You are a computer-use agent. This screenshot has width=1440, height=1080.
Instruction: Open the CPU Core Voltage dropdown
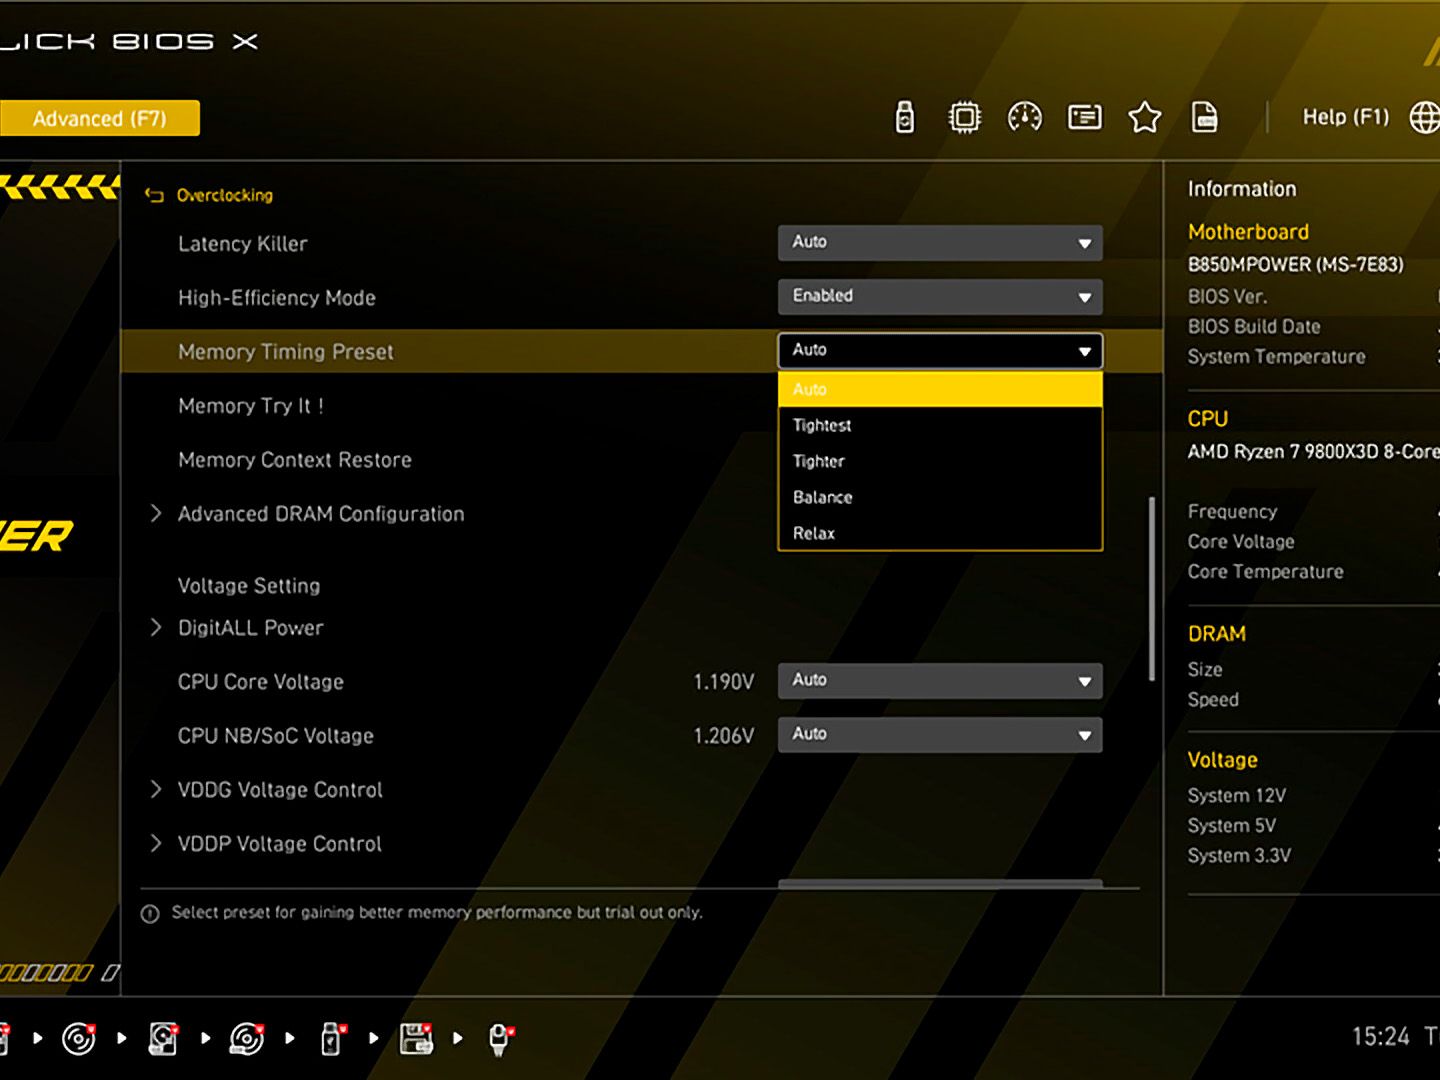point(940,680)
